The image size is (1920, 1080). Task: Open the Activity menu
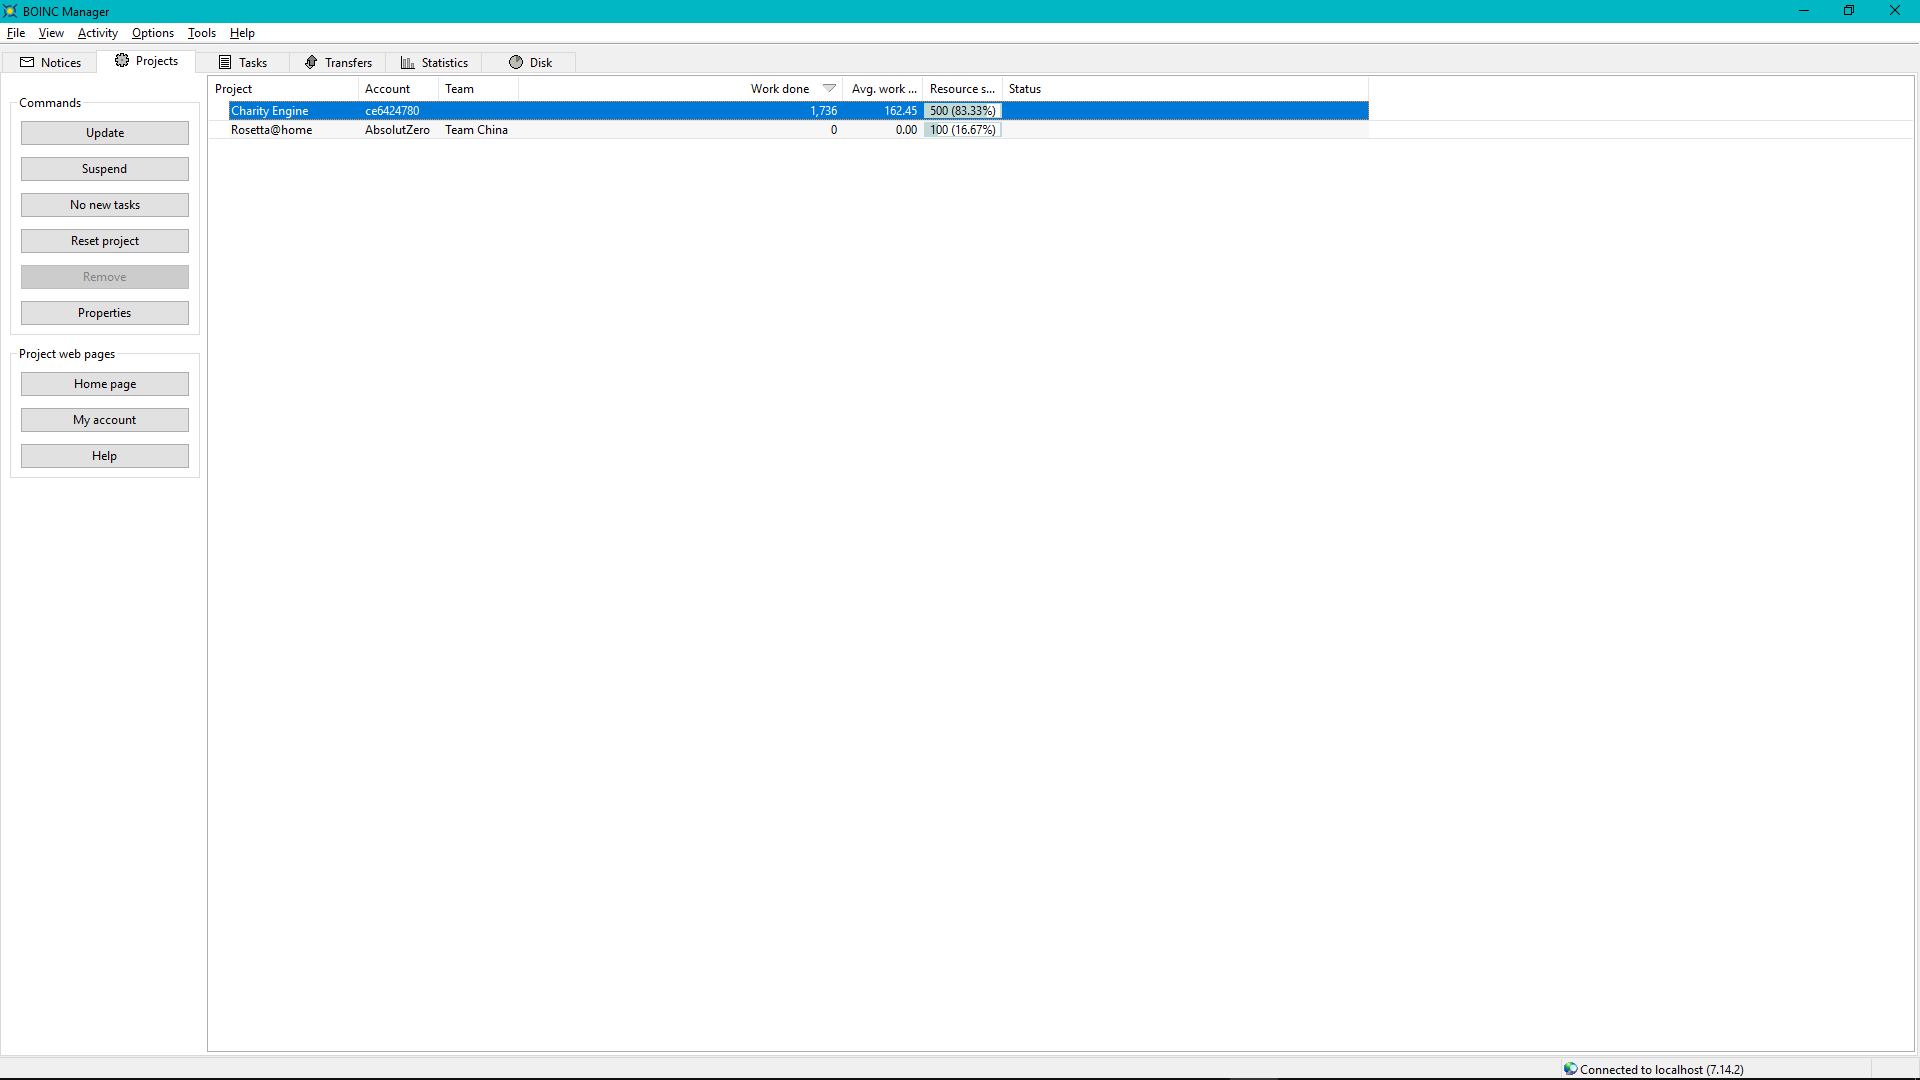pos(98,33)
